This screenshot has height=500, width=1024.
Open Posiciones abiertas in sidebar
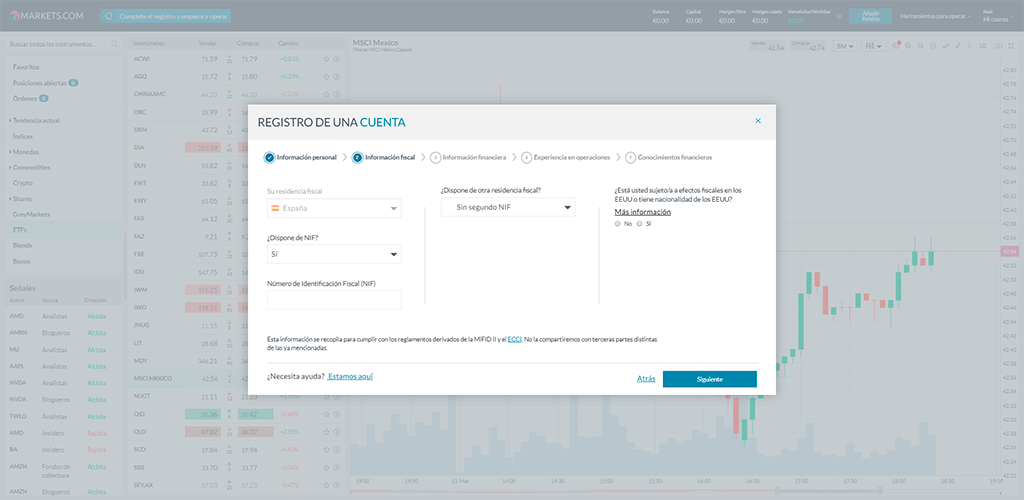[39, 83]
